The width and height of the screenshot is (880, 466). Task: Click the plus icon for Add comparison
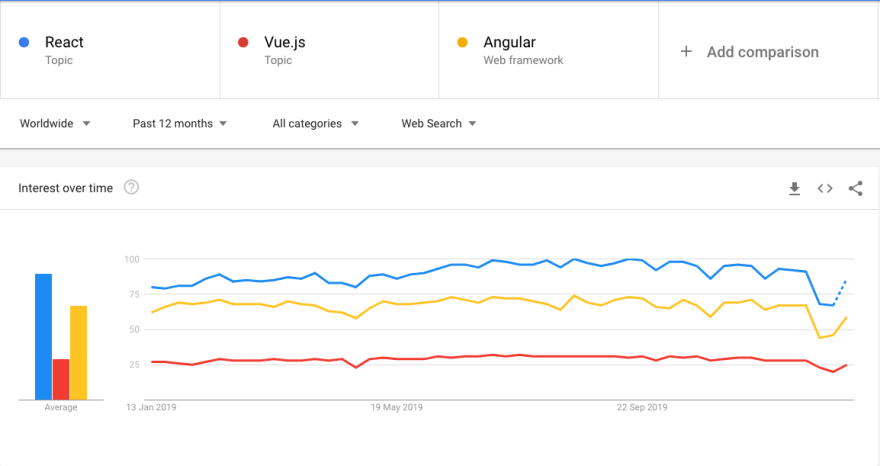686,52
